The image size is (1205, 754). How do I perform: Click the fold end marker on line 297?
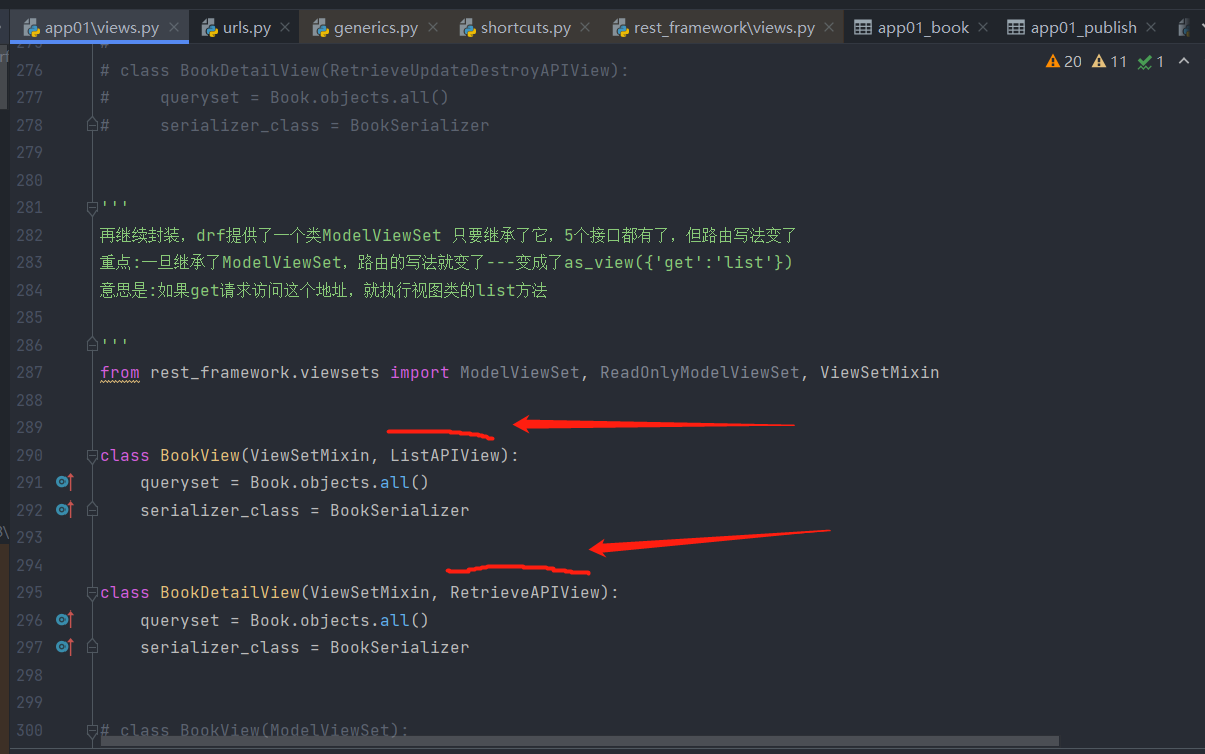[92, 647]
